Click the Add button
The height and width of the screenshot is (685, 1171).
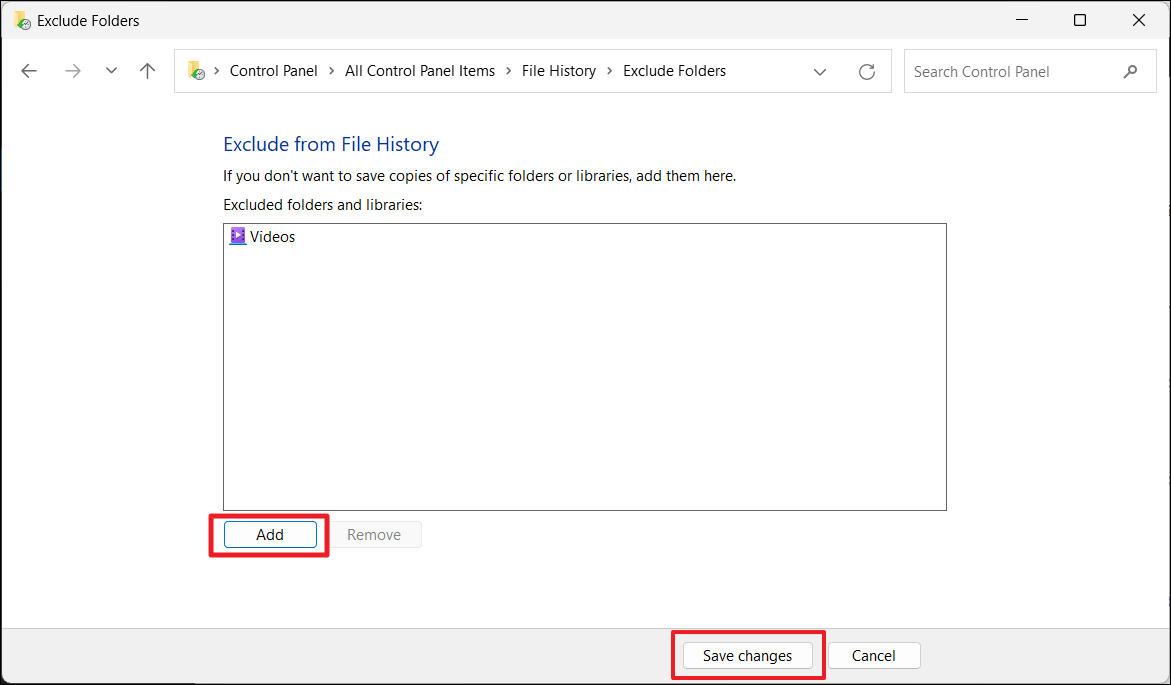(x=270, y=535)
